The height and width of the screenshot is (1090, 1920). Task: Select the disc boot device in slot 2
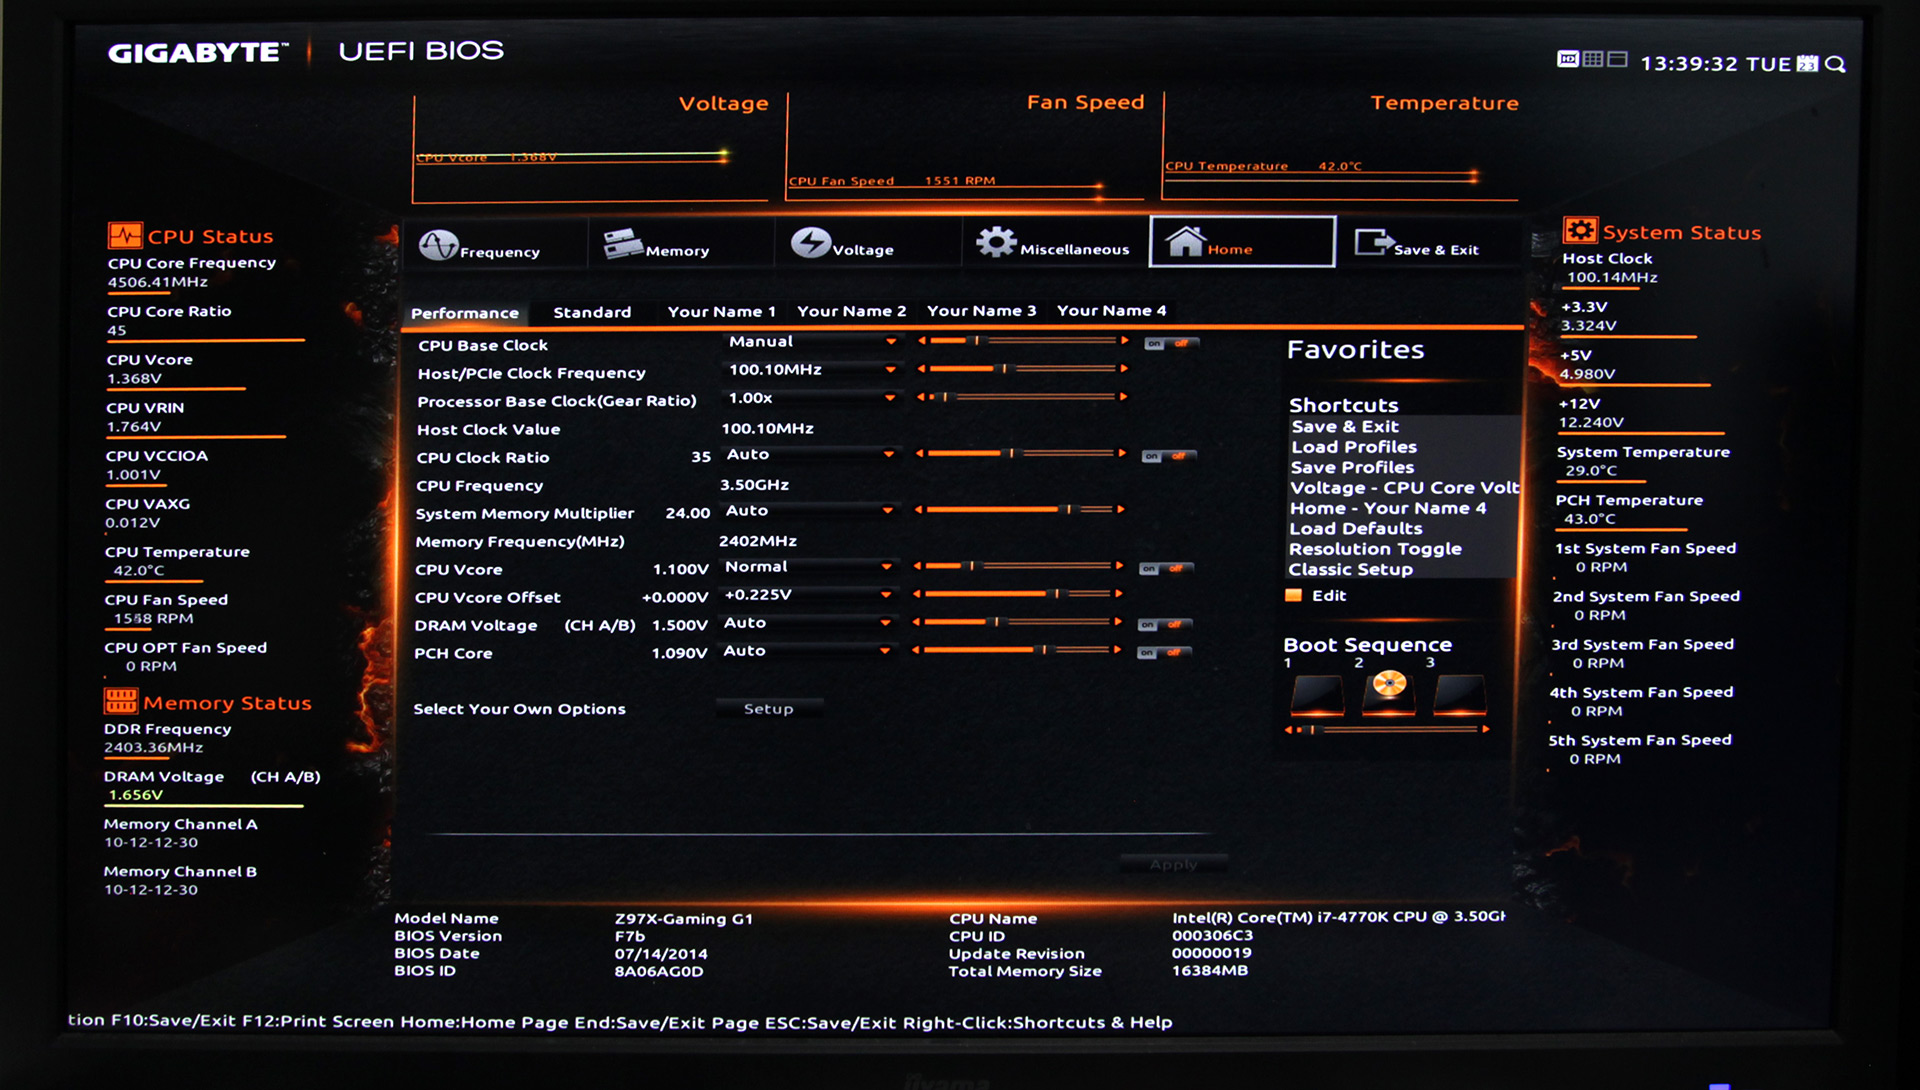point(1389,692)
